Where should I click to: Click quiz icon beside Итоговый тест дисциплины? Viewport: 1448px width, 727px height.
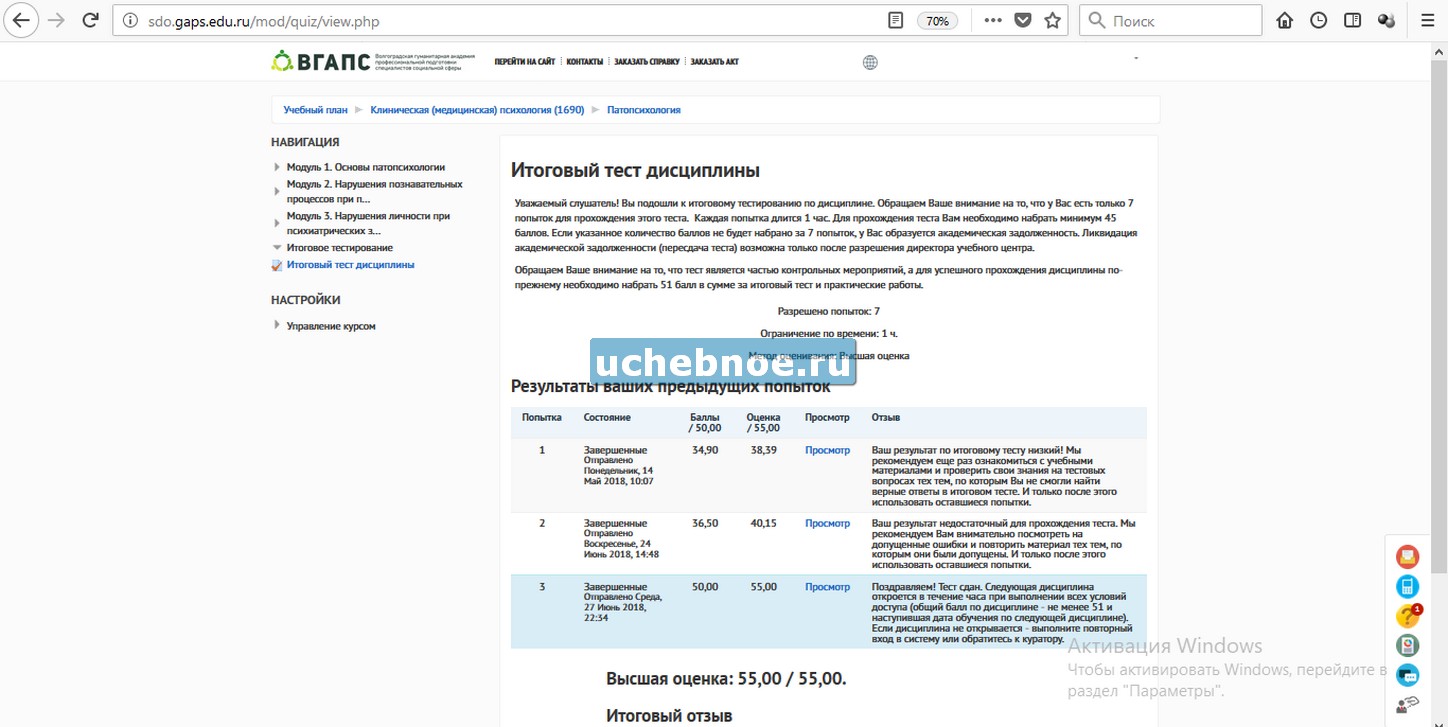point(277,265)
